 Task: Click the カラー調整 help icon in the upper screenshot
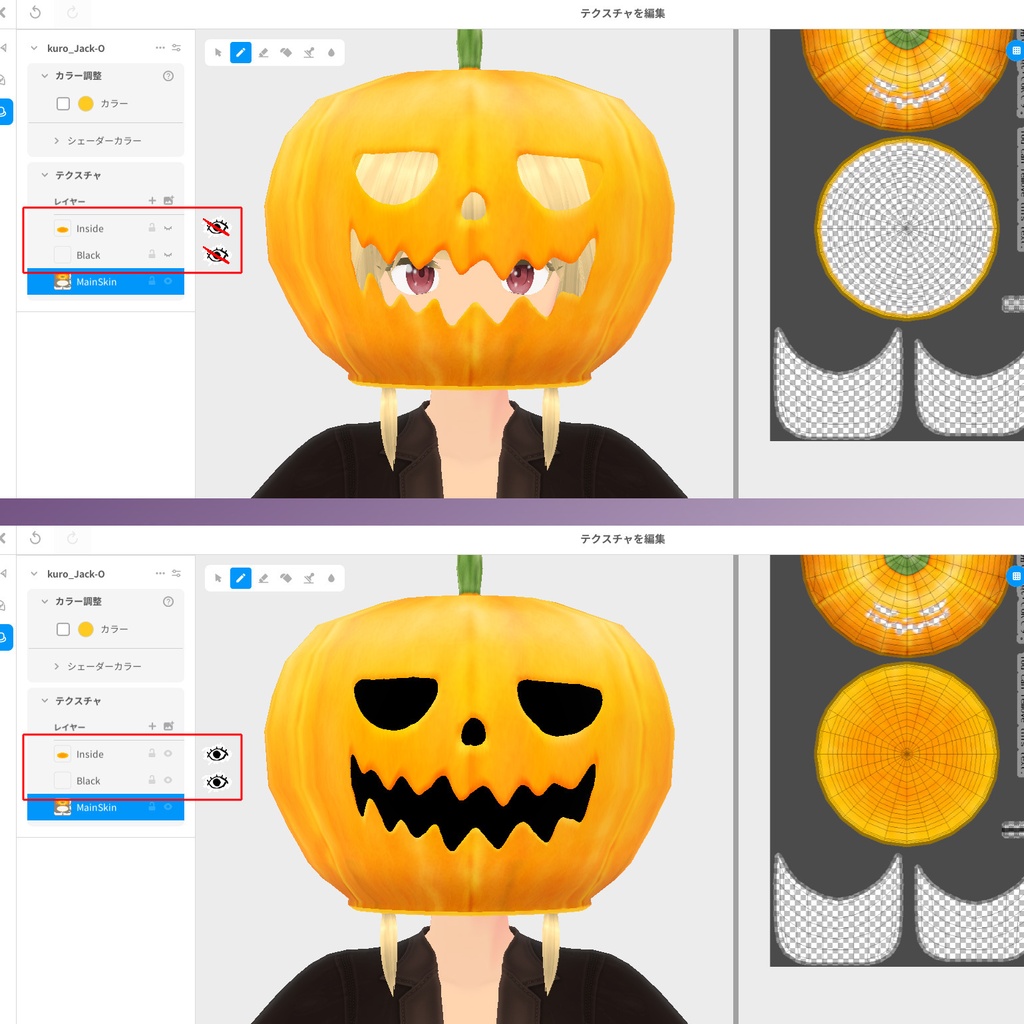pyautogui.click(x=168, y=76)
